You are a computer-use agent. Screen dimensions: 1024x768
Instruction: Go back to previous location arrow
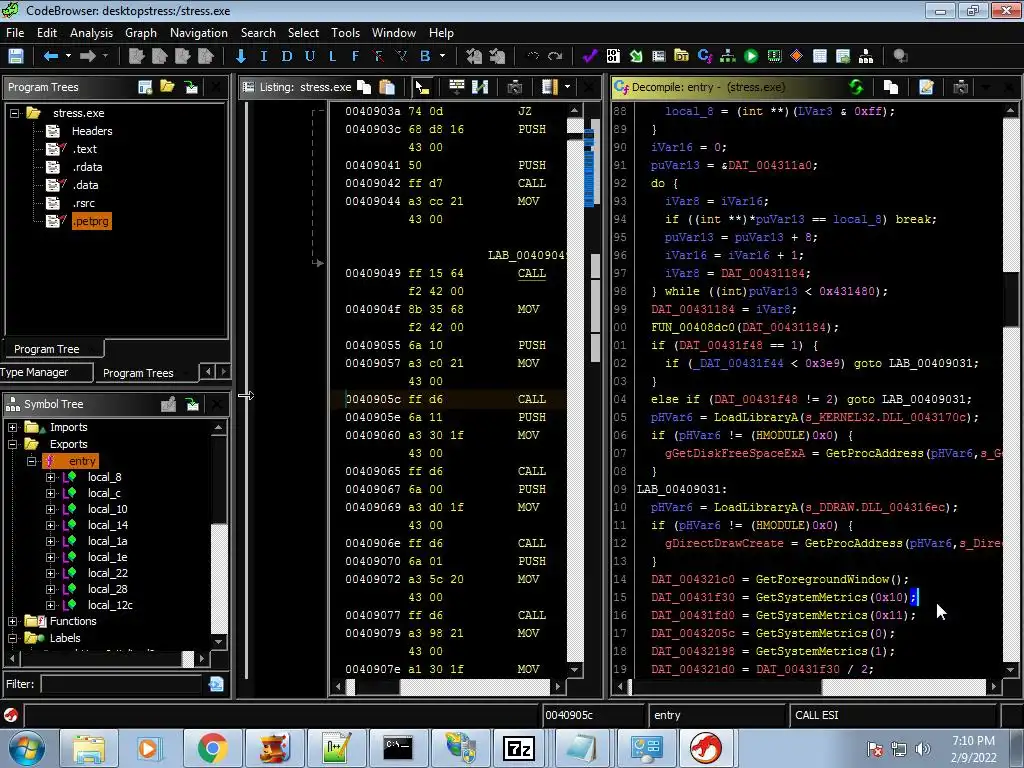point(50,56)
